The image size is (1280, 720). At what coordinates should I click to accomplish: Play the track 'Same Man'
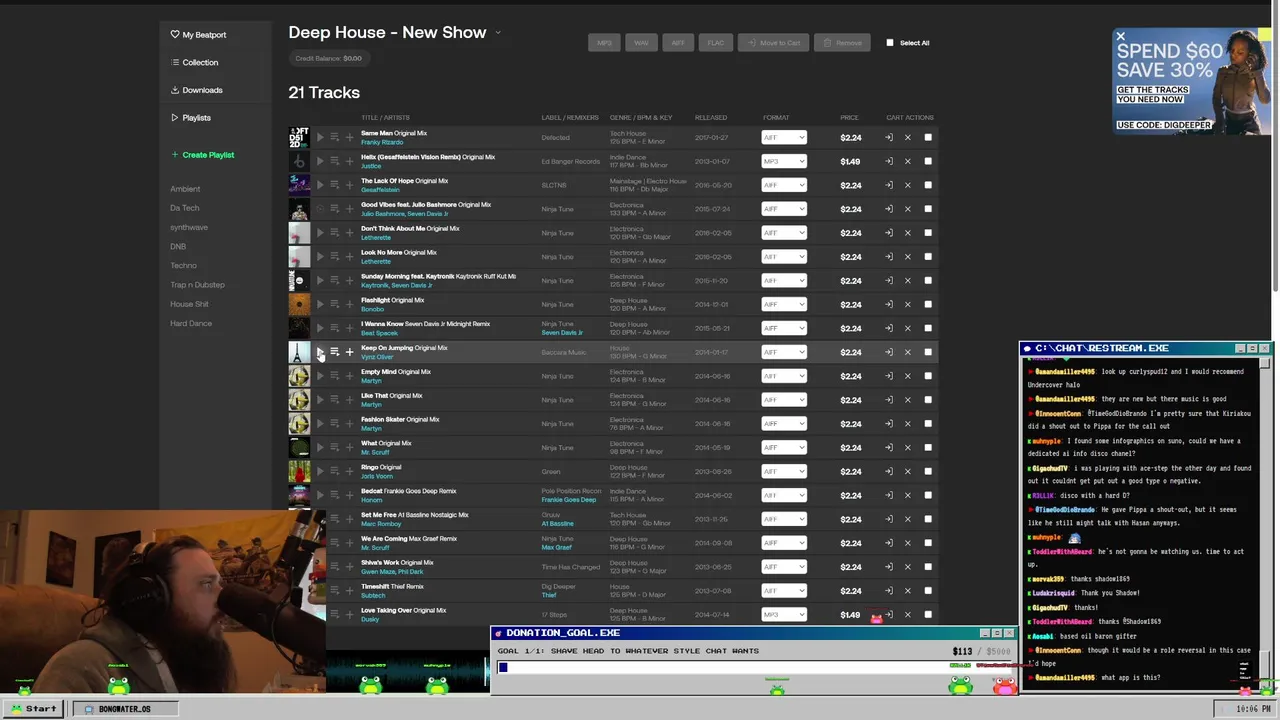(x=320, y=137)
